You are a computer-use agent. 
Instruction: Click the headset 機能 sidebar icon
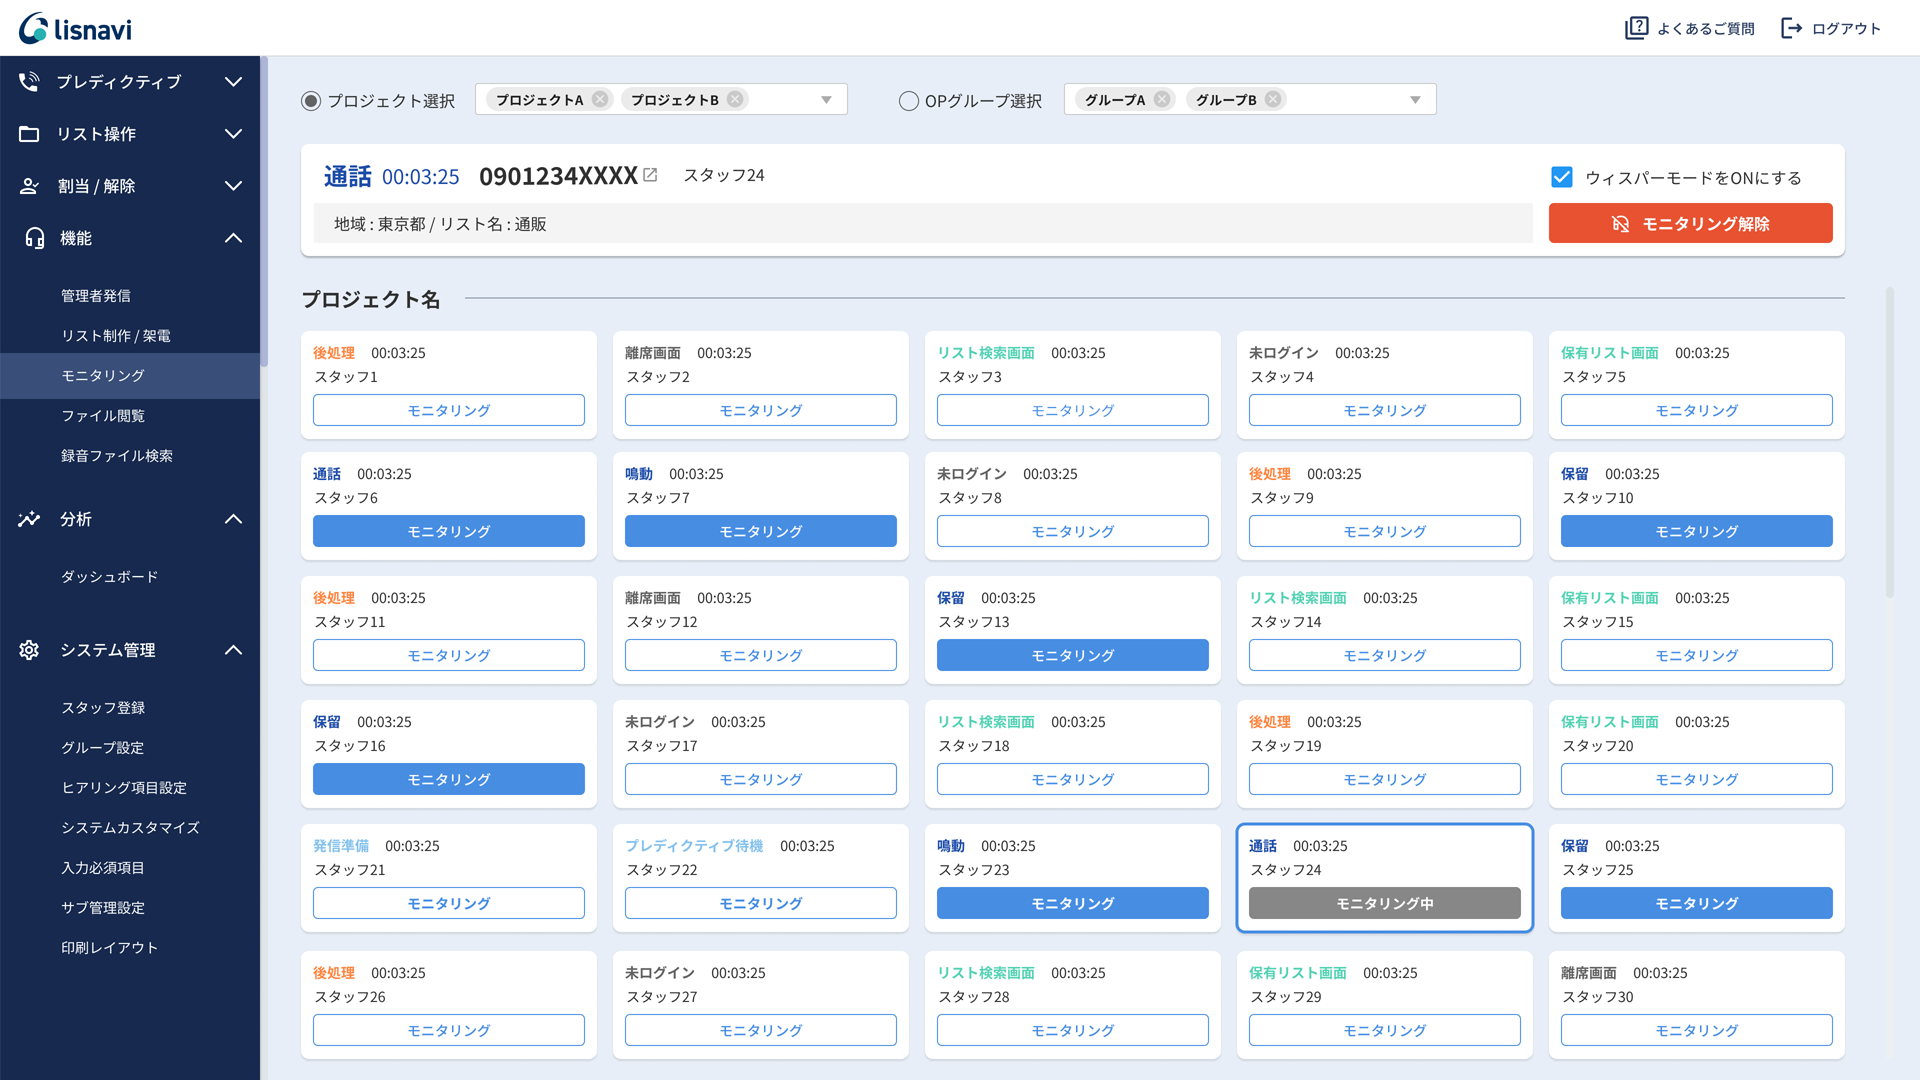click(34, 238)
